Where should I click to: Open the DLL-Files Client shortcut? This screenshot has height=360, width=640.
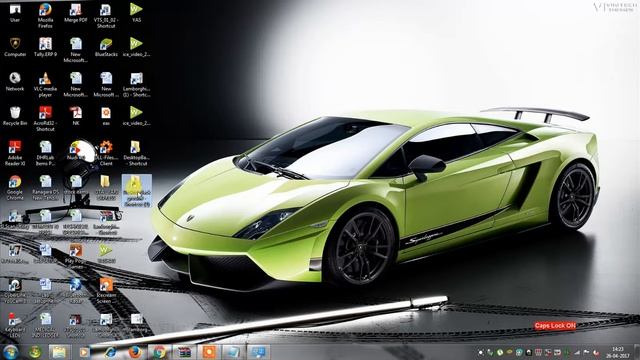point(106,153)
